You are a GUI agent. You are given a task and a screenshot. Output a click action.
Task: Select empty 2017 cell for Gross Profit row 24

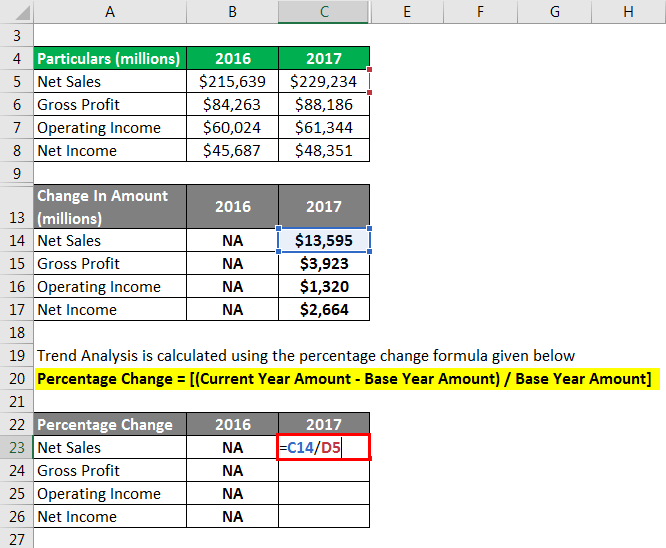click(324, 470)
